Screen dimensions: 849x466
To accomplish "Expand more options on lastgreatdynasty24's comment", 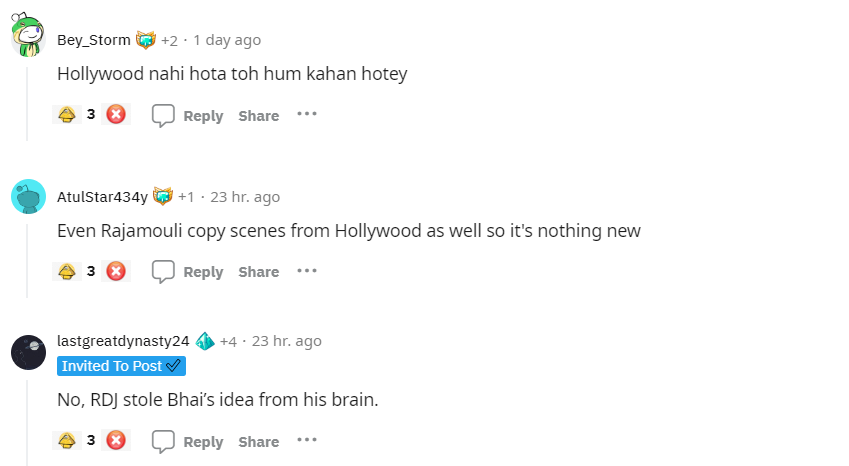I will tap(307, 440).
